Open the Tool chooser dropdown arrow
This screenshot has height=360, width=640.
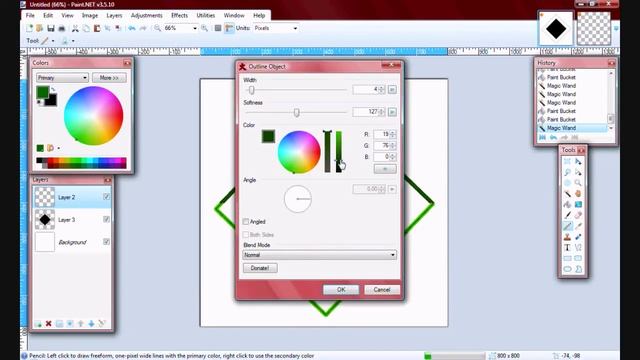tap(53, 41)
